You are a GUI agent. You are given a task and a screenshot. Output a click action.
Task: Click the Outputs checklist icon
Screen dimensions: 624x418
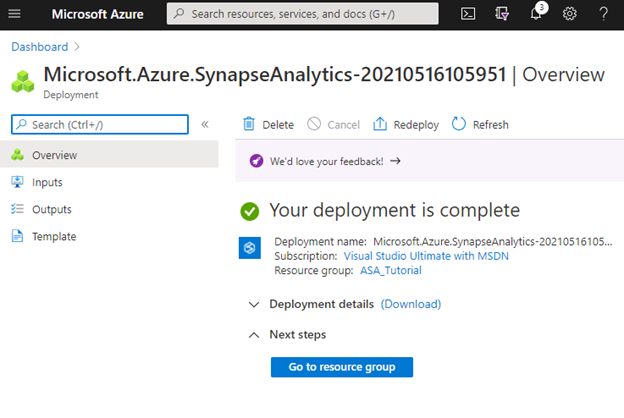coord(17,209)
